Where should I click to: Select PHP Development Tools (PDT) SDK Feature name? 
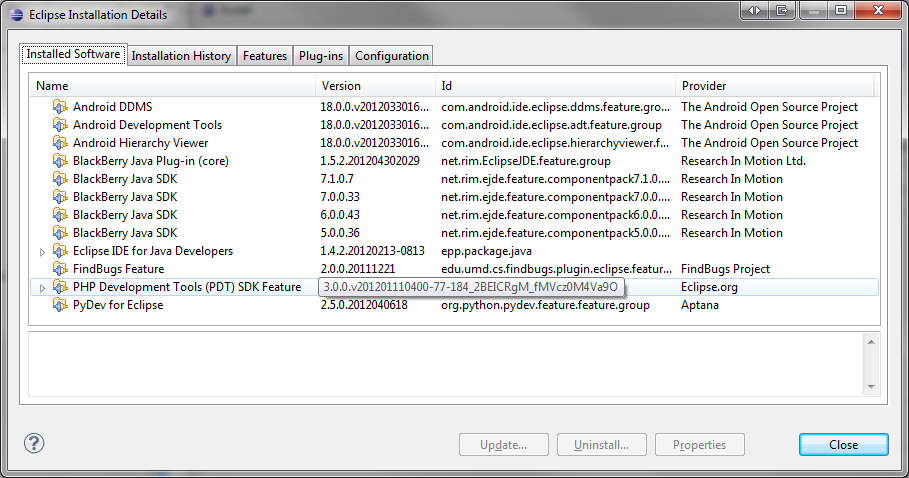pos(187,287)
